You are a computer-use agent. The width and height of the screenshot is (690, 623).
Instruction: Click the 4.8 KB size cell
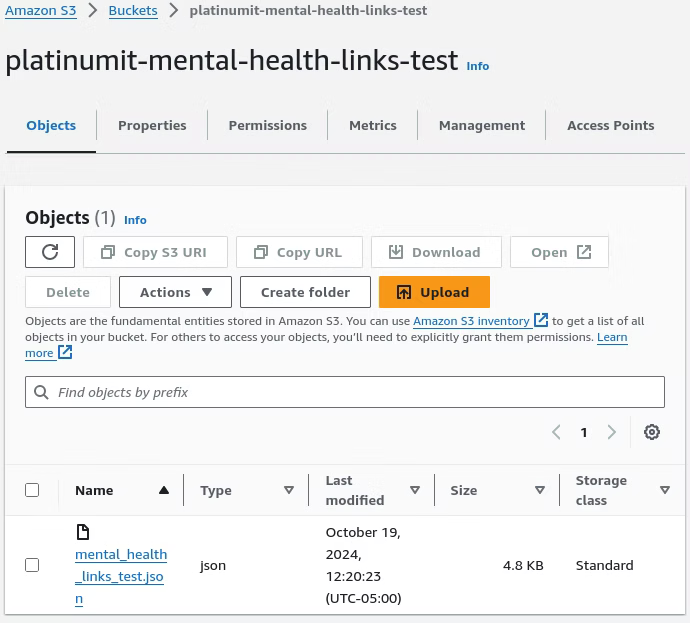click(523, 565)
